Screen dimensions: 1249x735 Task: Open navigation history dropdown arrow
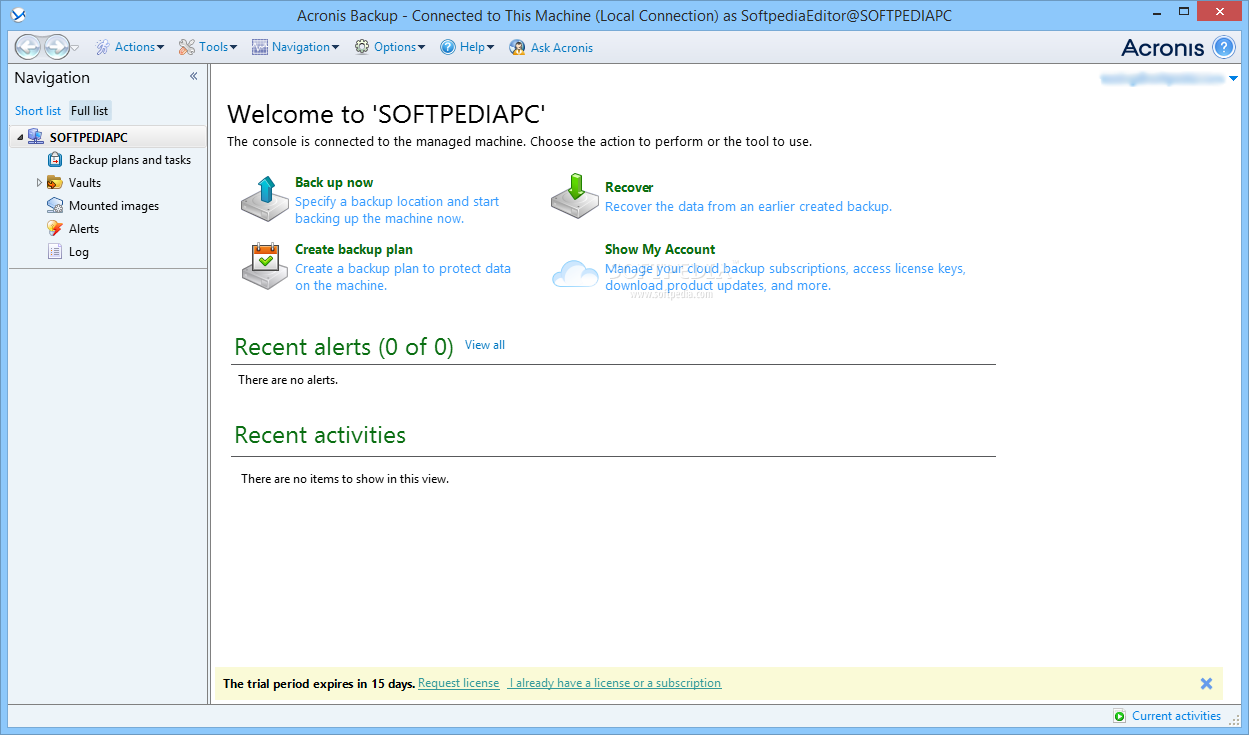(75, 48)
